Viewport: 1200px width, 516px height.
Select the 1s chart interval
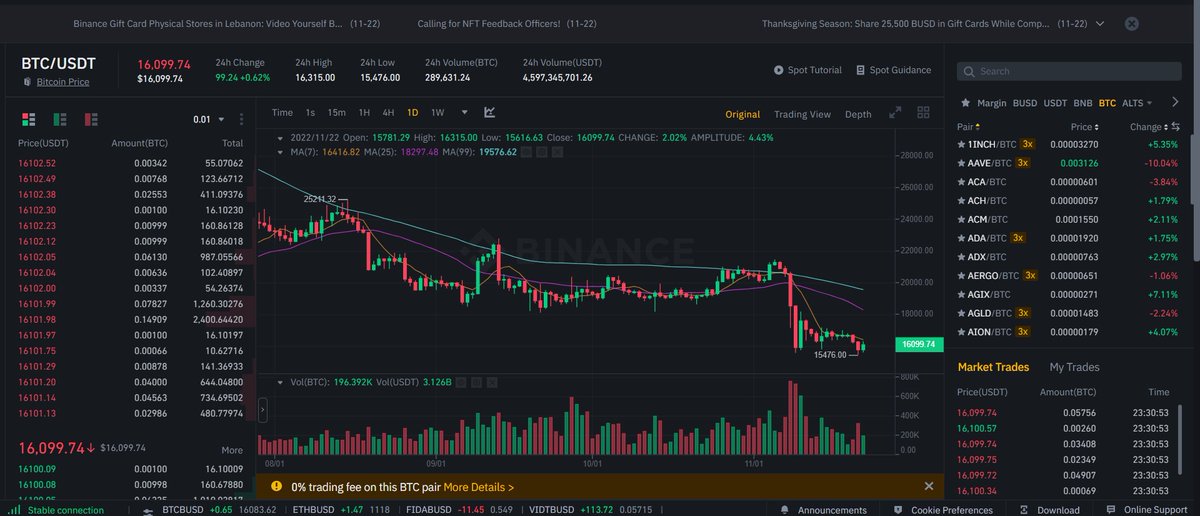click(x=310, y=113)
